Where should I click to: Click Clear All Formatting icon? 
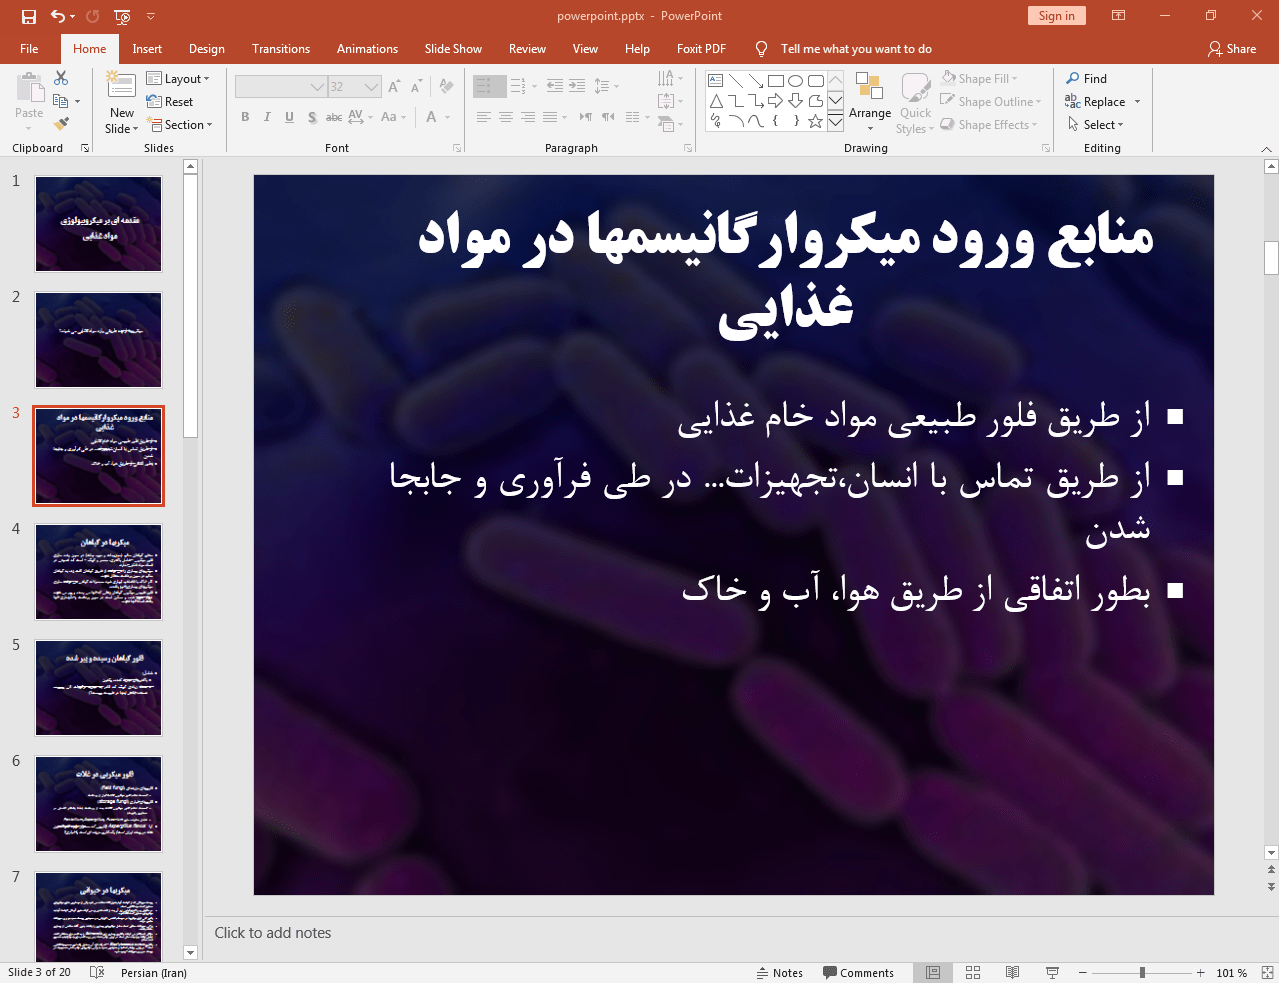tap(446, 87)
